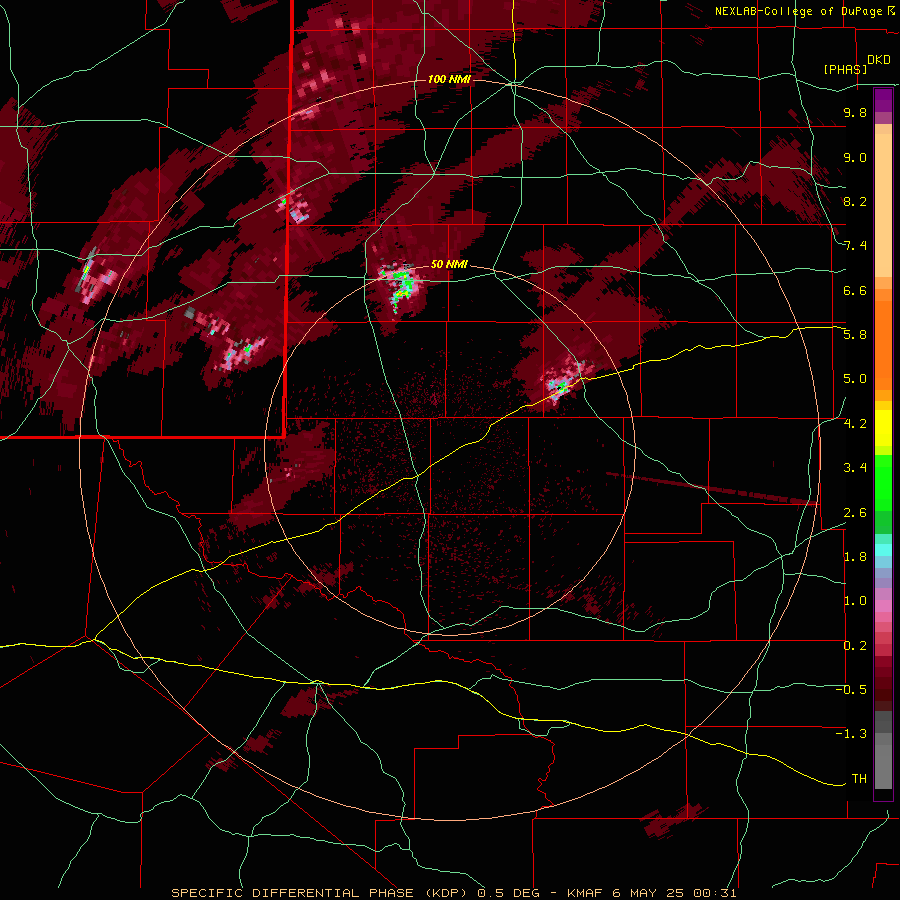The width and height of the screenshot is (900, 900).
Task: Pick the pink band on color scale
Action: [x=883, y=606]
